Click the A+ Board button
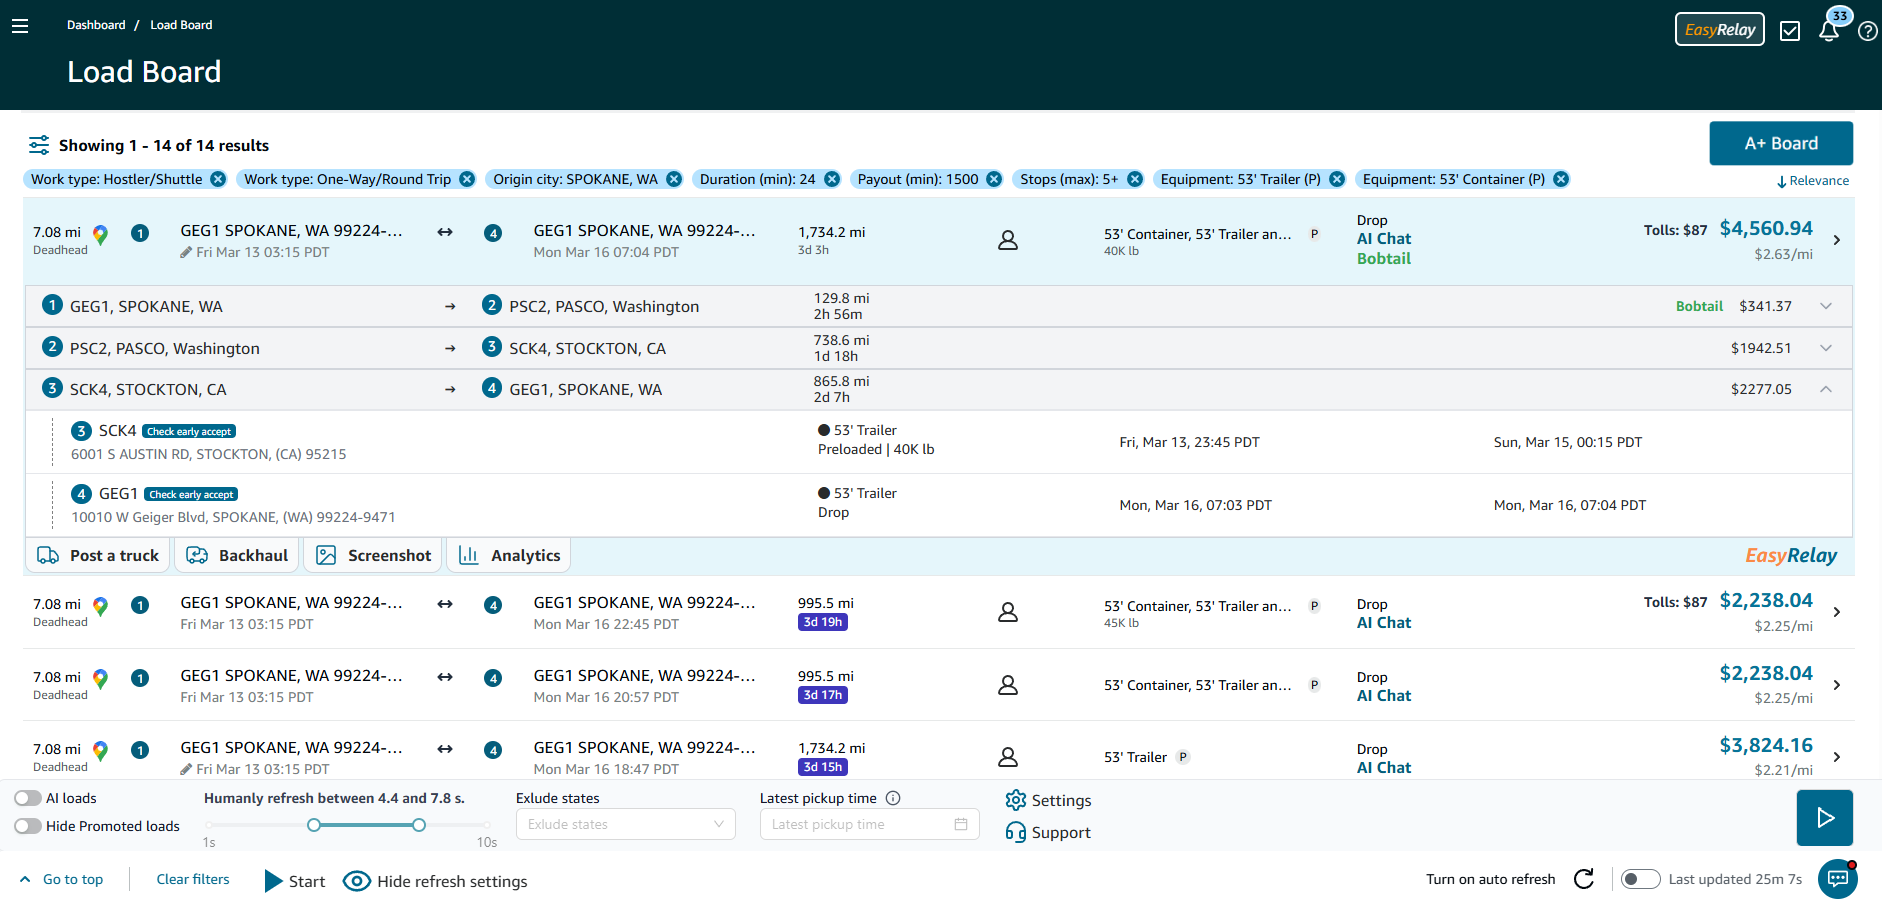 click(x=1780, y=143)
